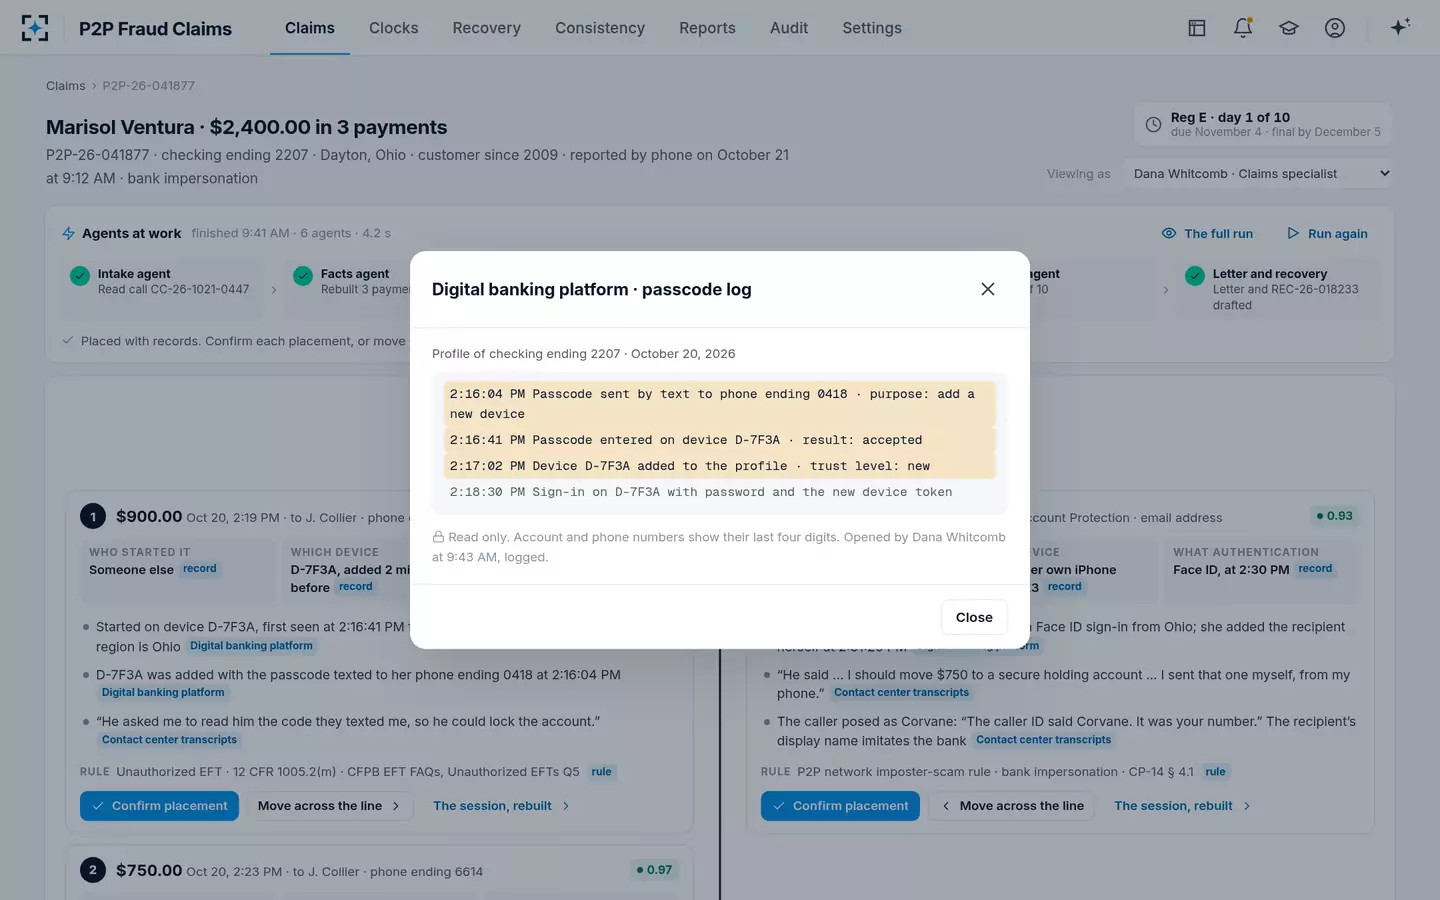Open the Recovery tab
1440x900 pixels.
tap(487, 28)
